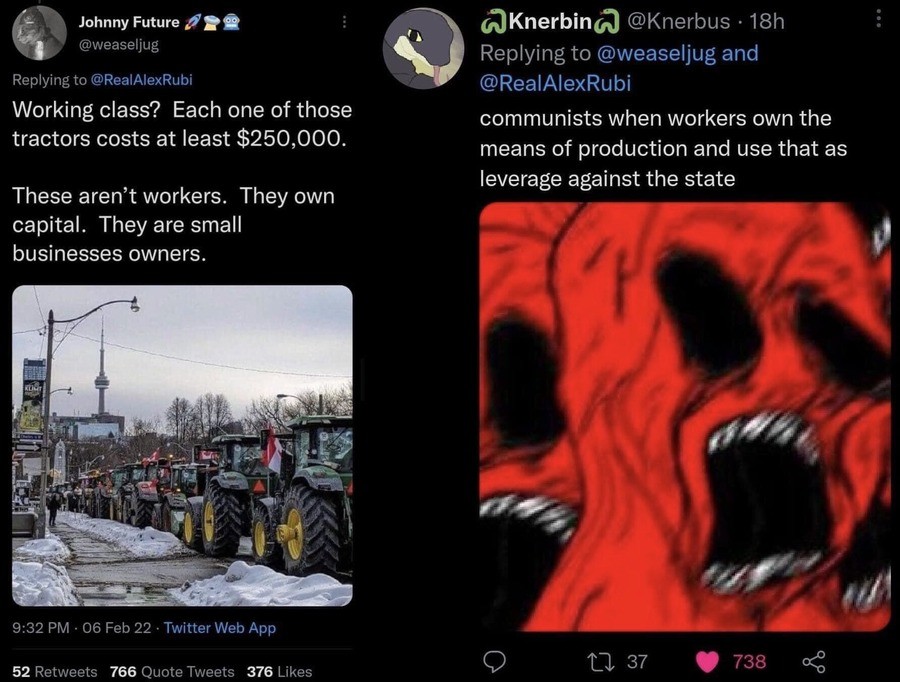
Task: Open @RealAlexRubi link in Johnny Future's reply
Action: (141, 80)
